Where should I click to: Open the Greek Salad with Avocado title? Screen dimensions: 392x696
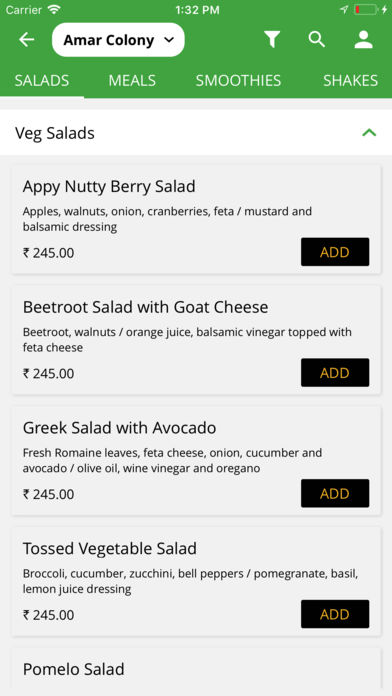coord(119,428)
